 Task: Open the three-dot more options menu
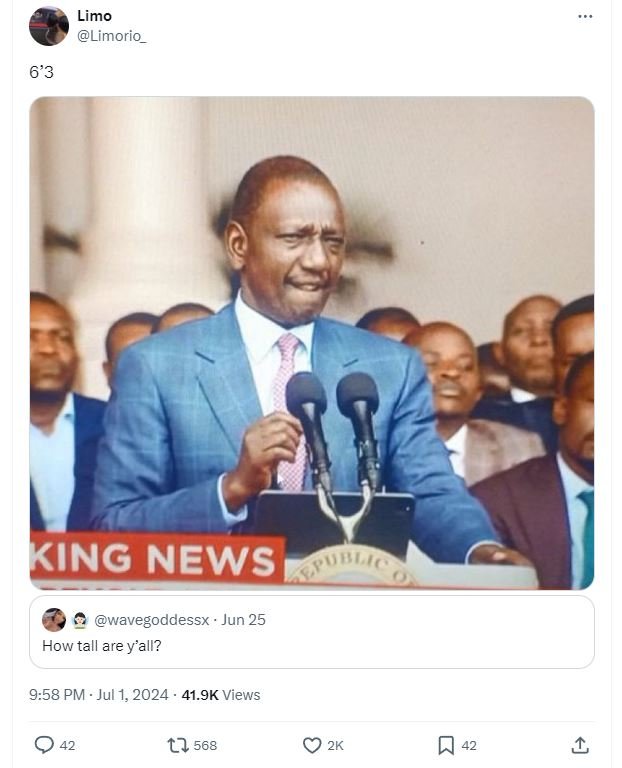tap(585, 17)
